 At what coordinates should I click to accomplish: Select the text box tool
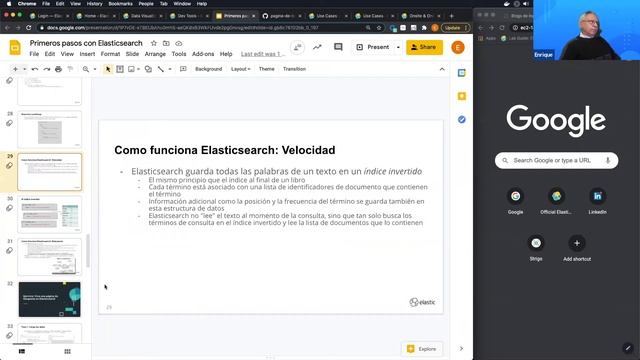[120, 69]
